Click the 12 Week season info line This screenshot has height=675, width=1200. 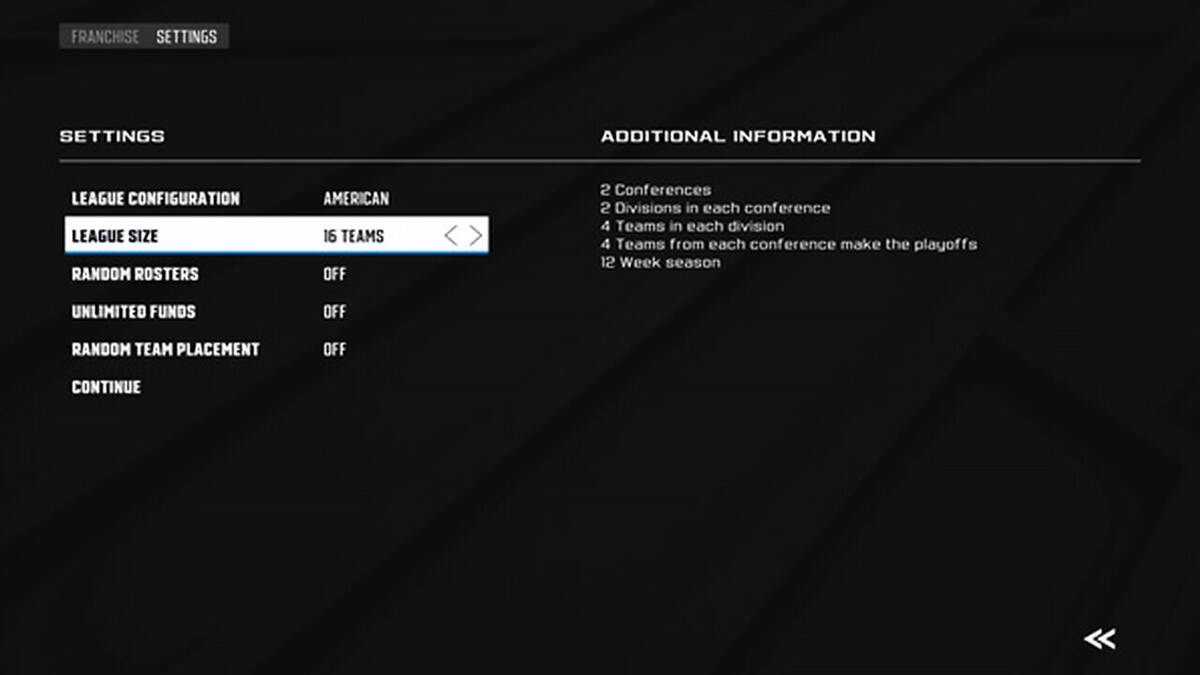[660, 262]
